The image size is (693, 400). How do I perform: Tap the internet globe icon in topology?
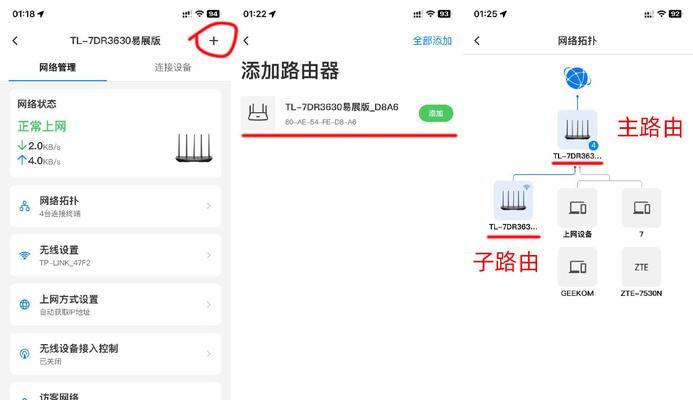[577, 78]
